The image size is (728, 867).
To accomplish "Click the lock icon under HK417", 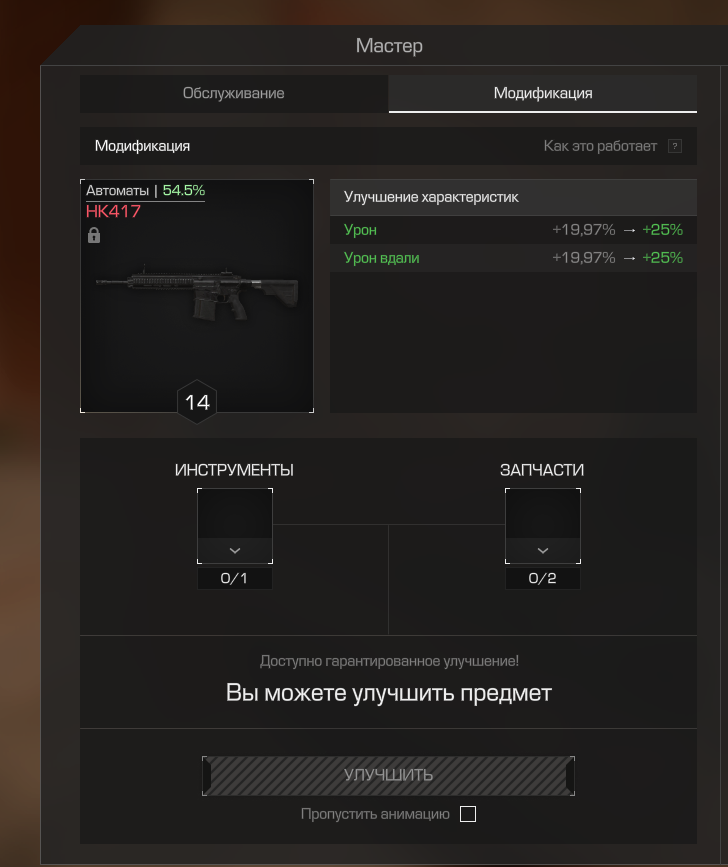I will pyautogui.click(x=94, y=235).
